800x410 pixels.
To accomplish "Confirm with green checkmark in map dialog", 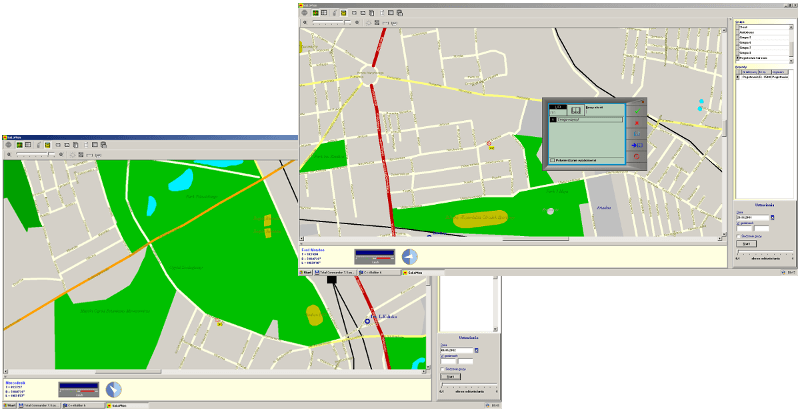I will click(x=638, y=111).
